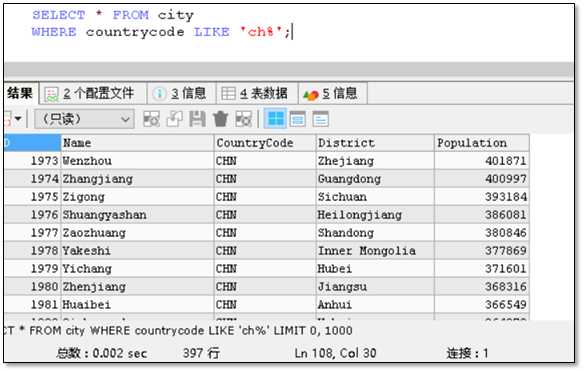Click the cancel changes icon beside trash
Viewport: 584px width, 372px height.
pyautogui.click(x=244, y=119)
